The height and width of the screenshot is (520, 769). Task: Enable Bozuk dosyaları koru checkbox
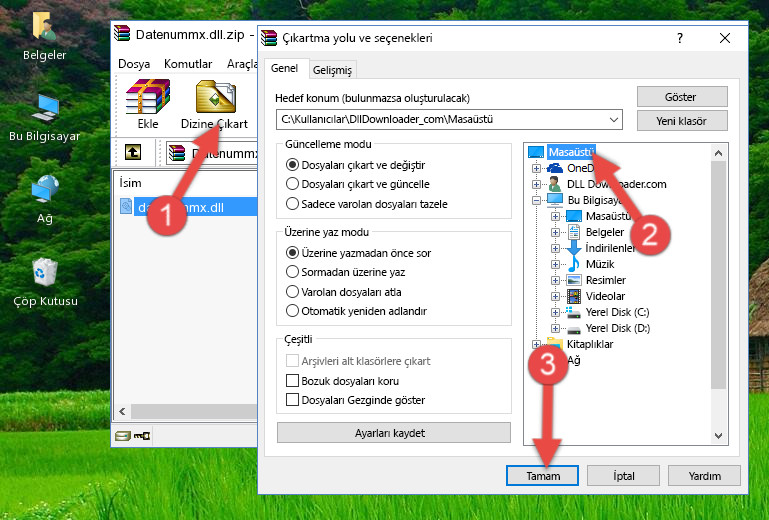coord(292,381)
